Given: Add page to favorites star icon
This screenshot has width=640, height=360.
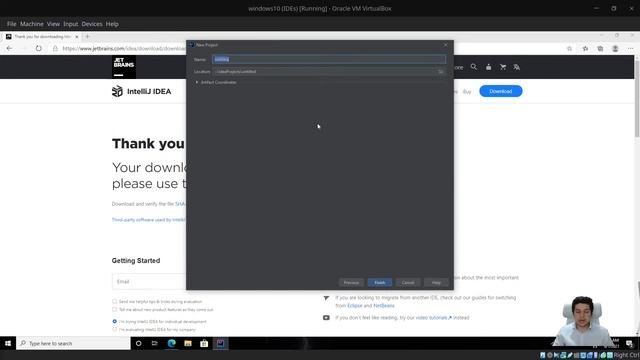Looking at the screenshot, I should [569, 49].
